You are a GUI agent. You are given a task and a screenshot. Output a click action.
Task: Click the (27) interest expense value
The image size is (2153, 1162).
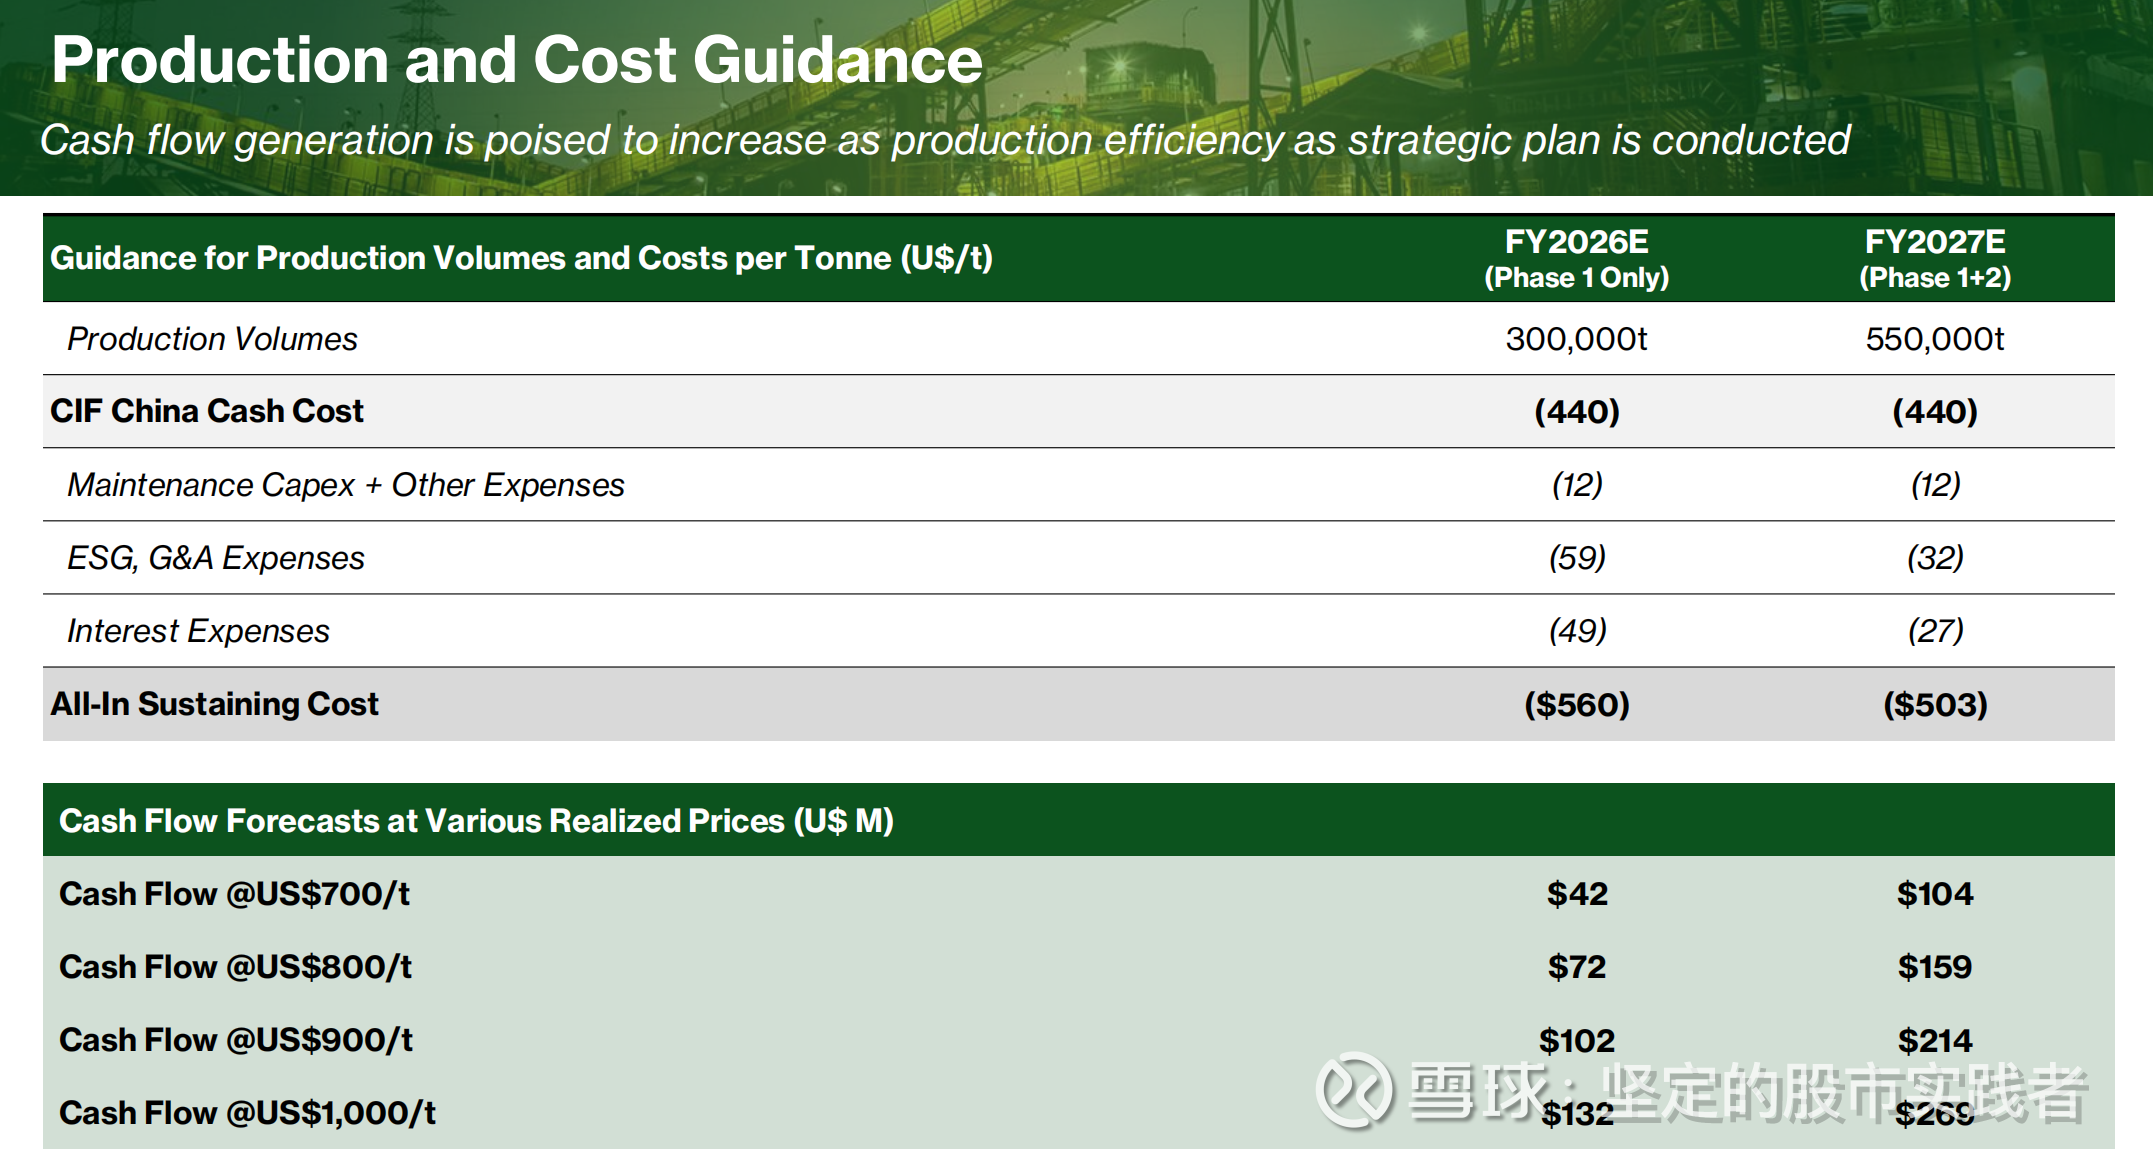pyautogui.click(x=1935, y=631)
